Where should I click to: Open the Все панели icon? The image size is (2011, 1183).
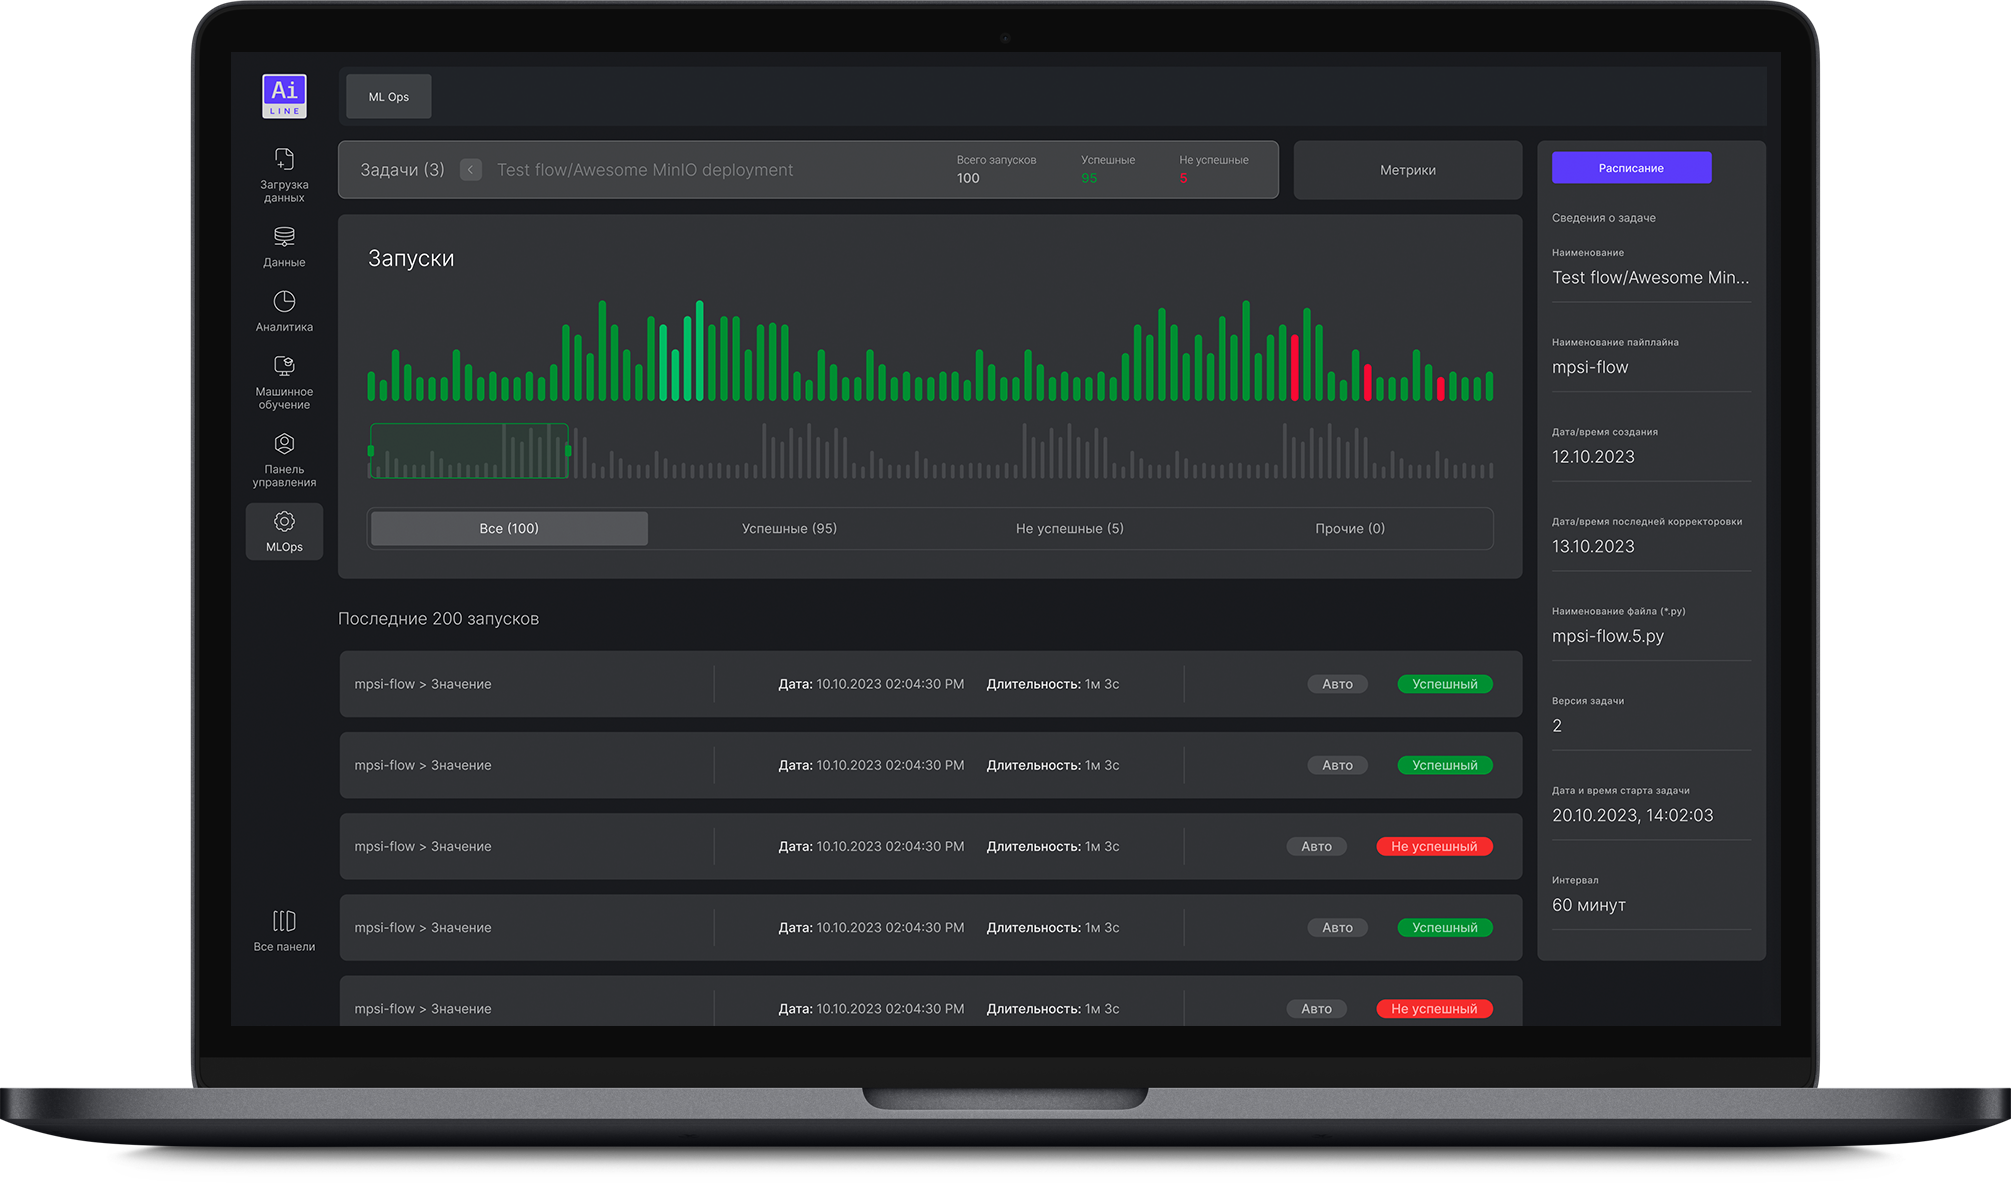(284, 921)
